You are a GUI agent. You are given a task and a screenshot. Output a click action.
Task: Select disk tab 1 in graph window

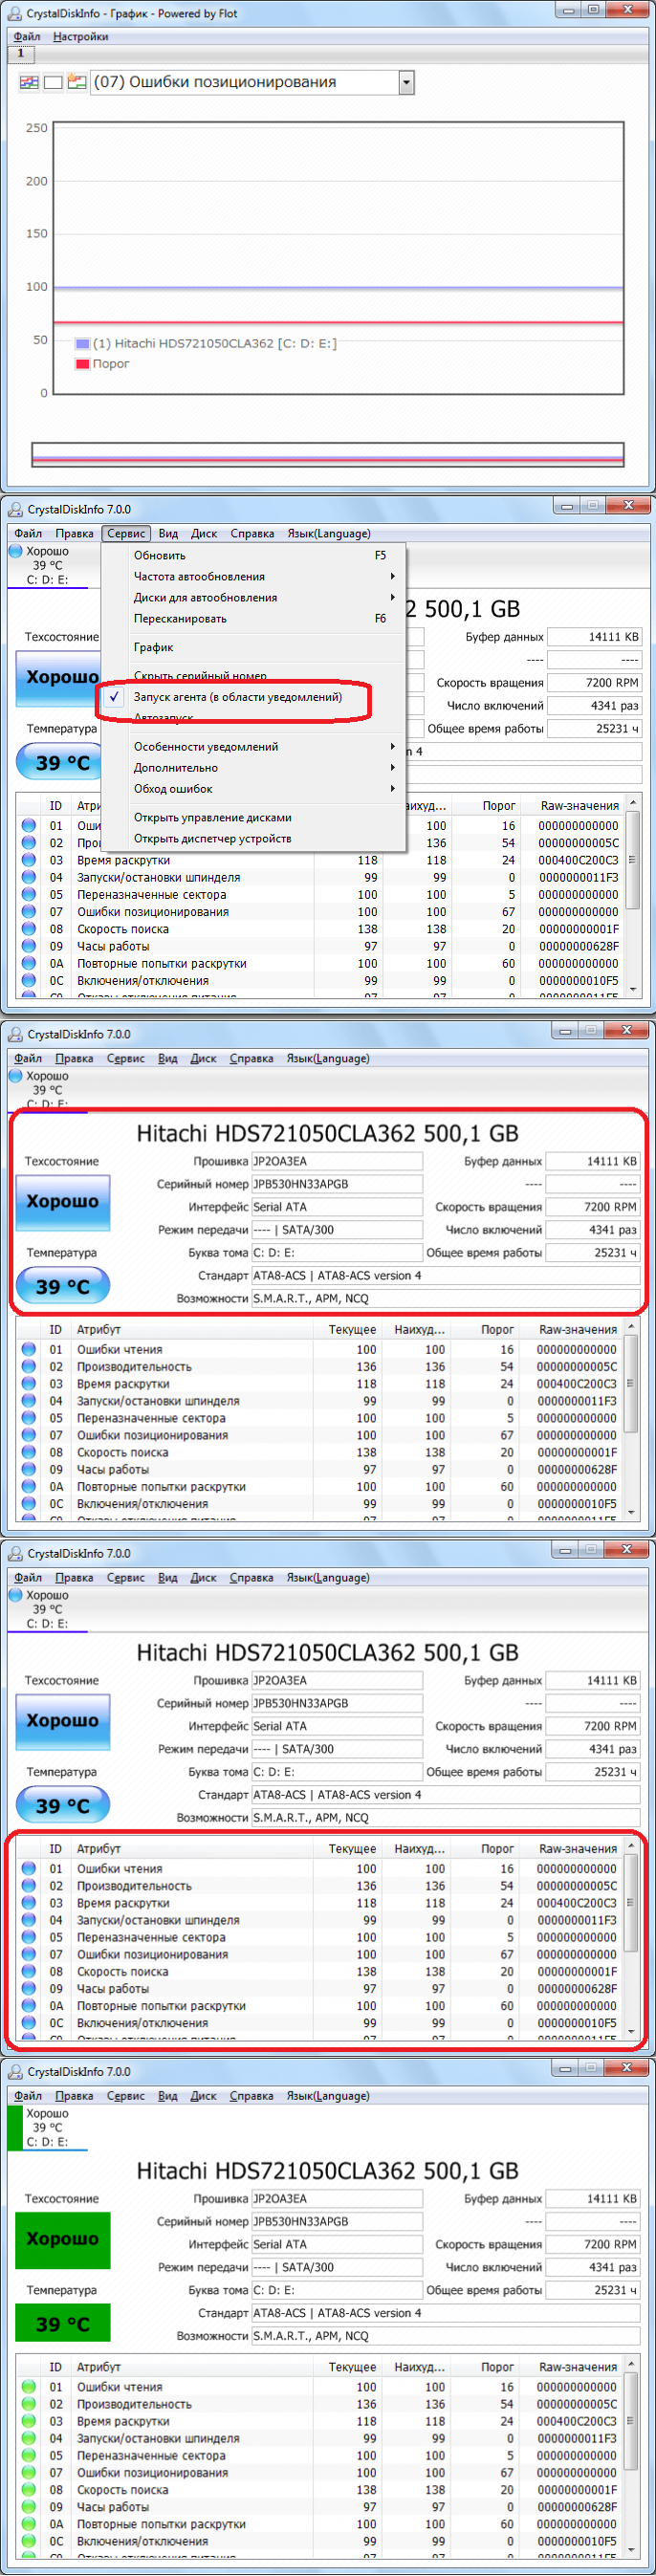20,53
